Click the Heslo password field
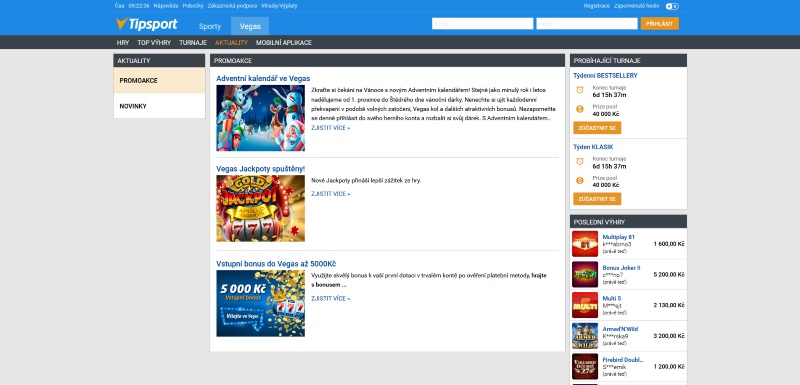800x385 pixels. pyautogui.click(x=587, y=23)
